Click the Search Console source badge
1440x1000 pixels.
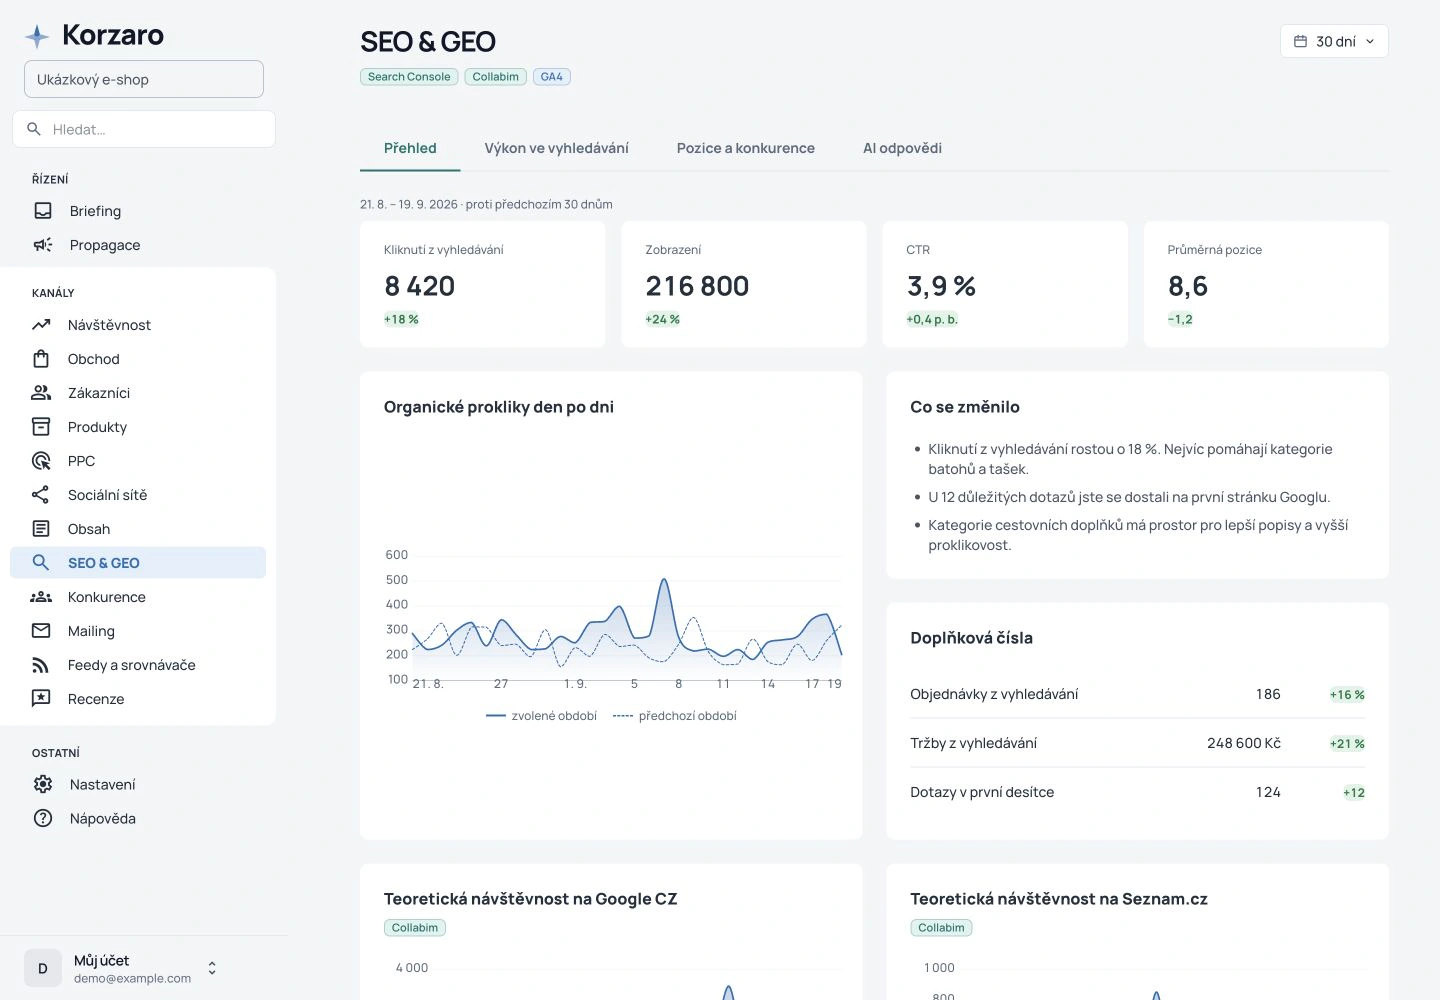coord(409,77)
